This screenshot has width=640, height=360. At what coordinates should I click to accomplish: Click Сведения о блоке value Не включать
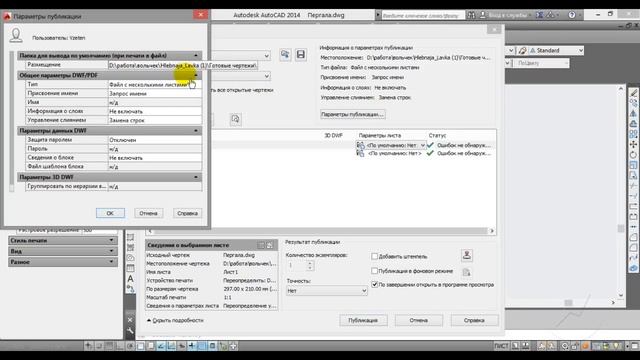coord(155,158)
